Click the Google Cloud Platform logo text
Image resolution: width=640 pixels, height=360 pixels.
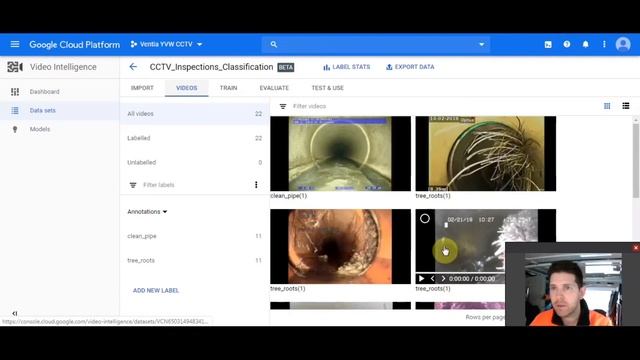(75, 44)
